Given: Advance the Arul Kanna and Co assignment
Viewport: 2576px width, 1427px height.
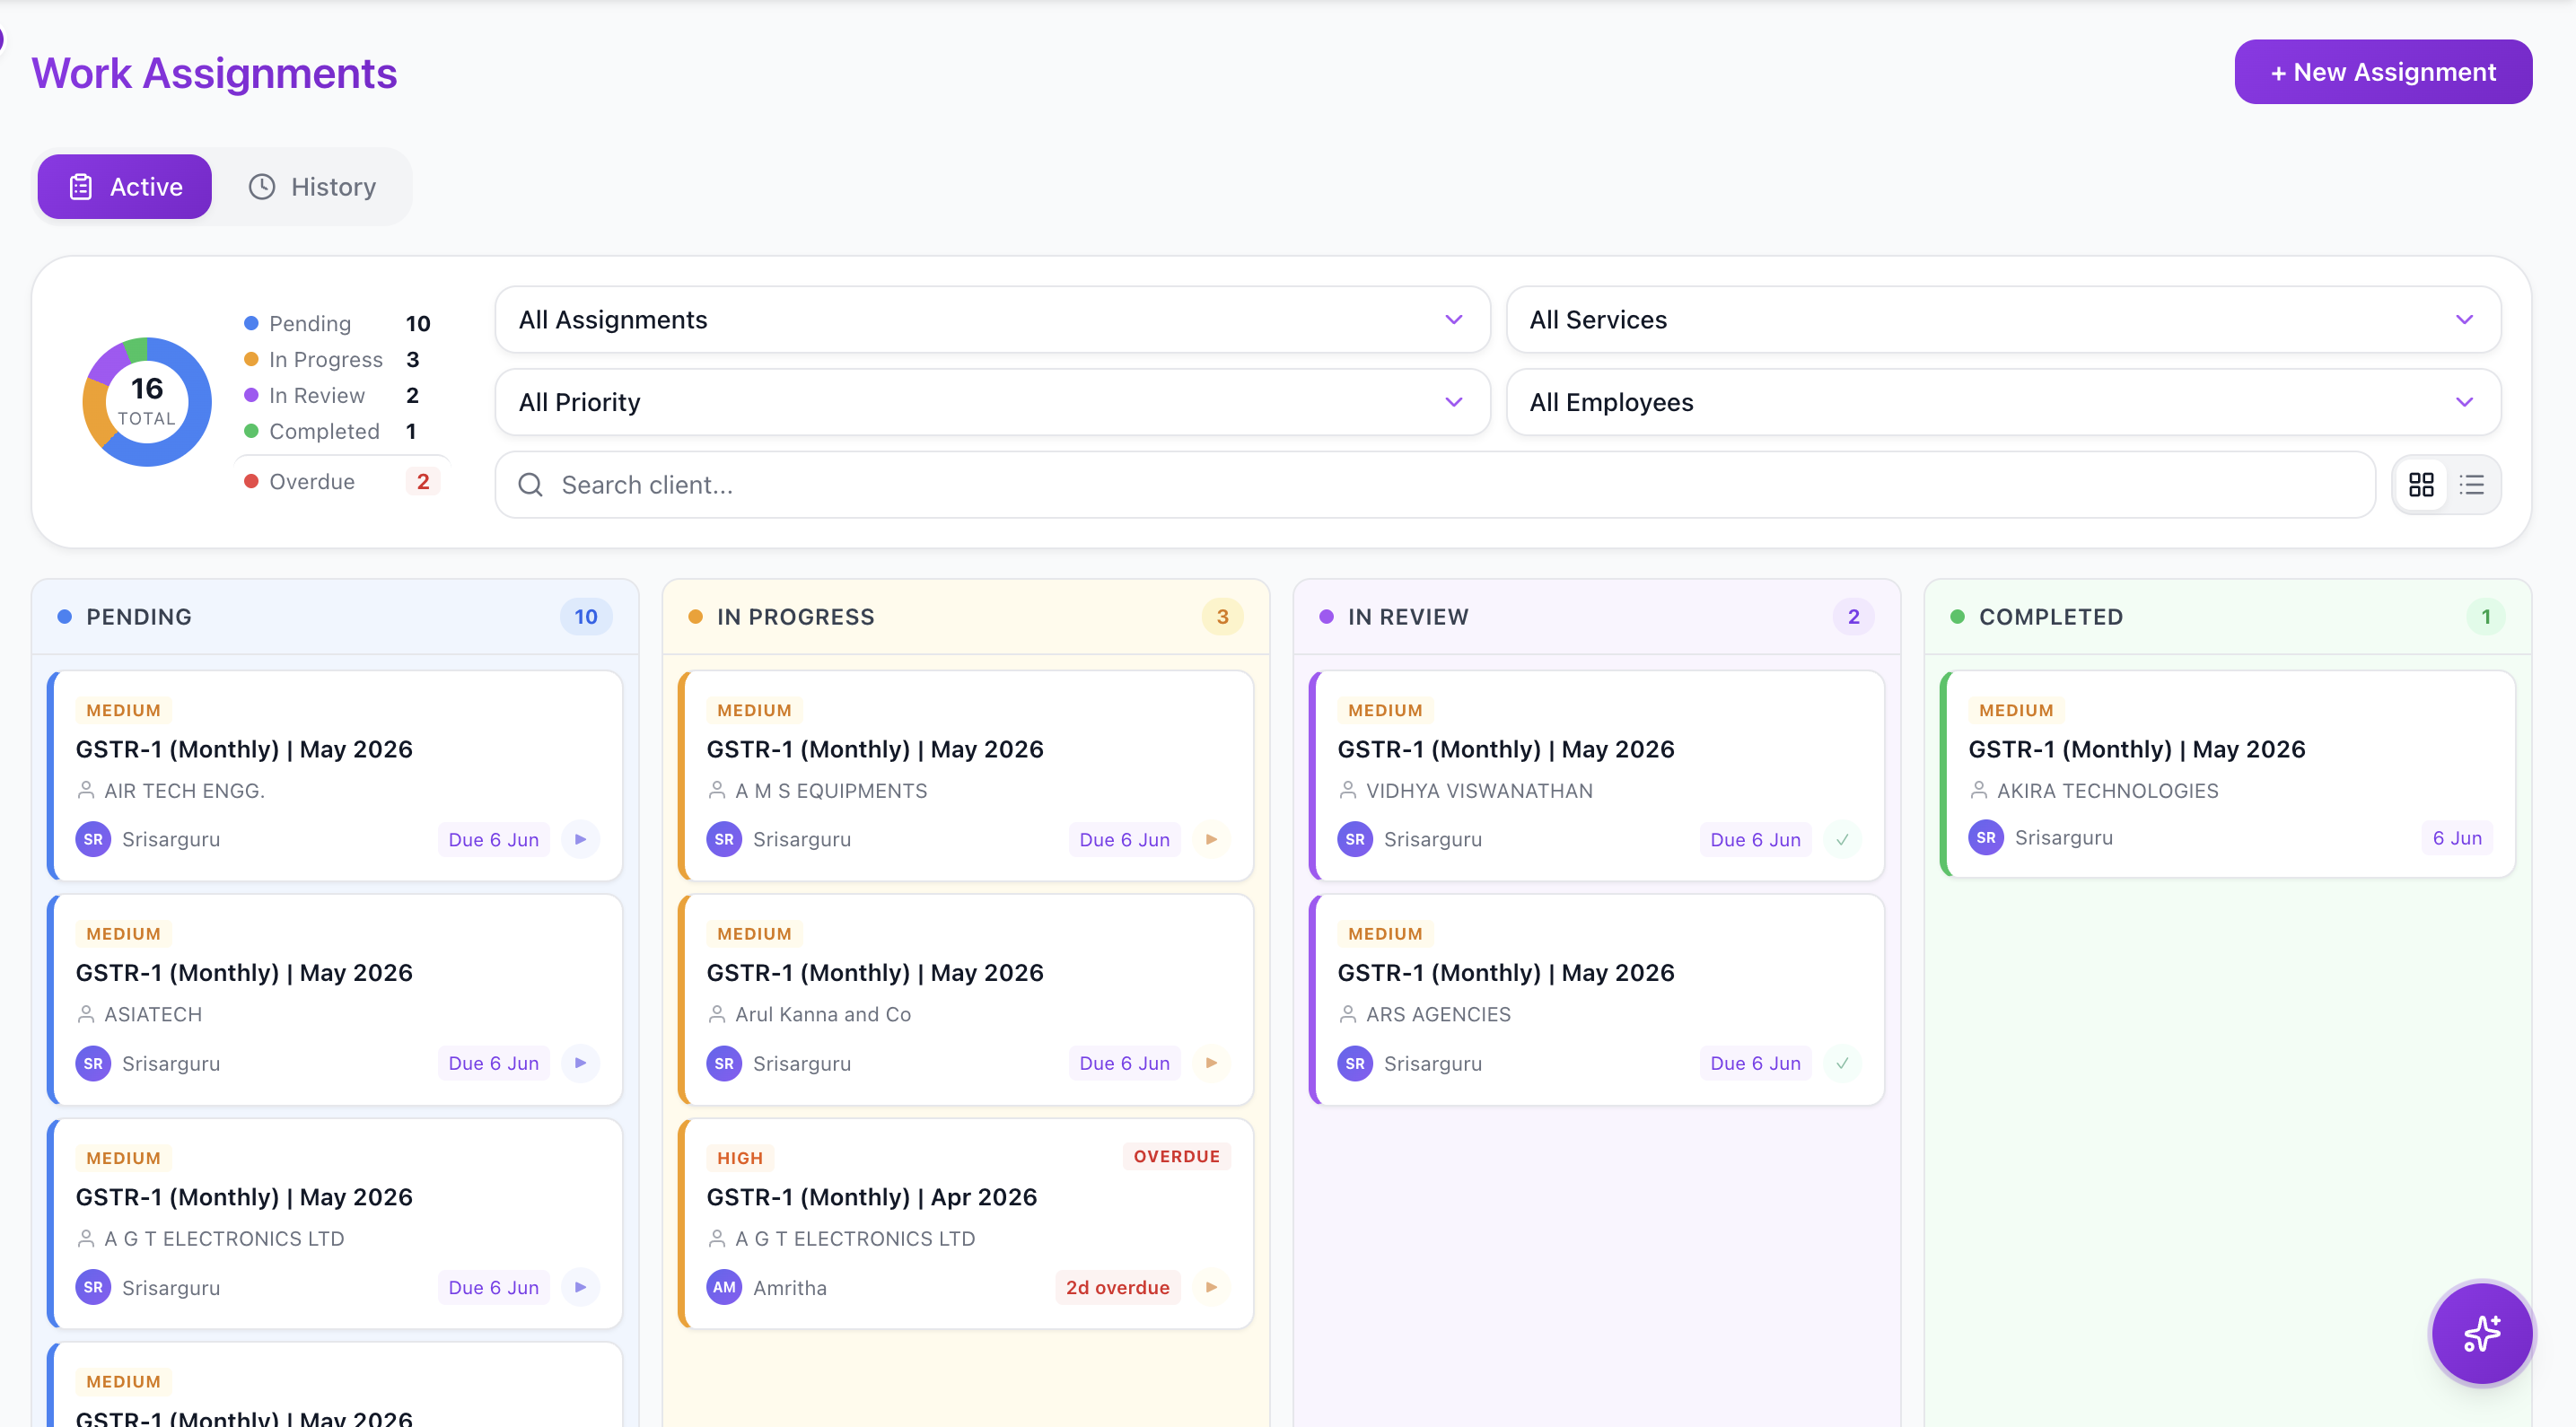Looking at the screenshot, I should [1211, 1063].
